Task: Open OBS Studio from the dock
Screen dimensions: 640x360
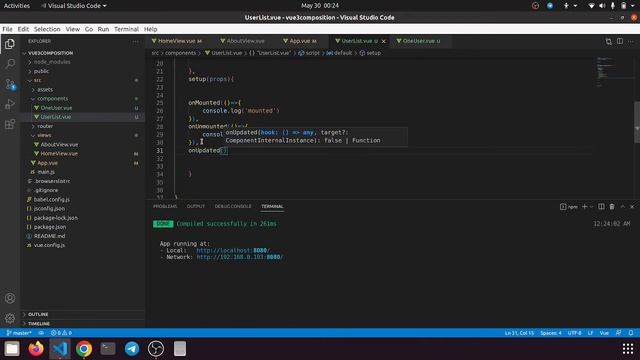Action: point(156,349)
